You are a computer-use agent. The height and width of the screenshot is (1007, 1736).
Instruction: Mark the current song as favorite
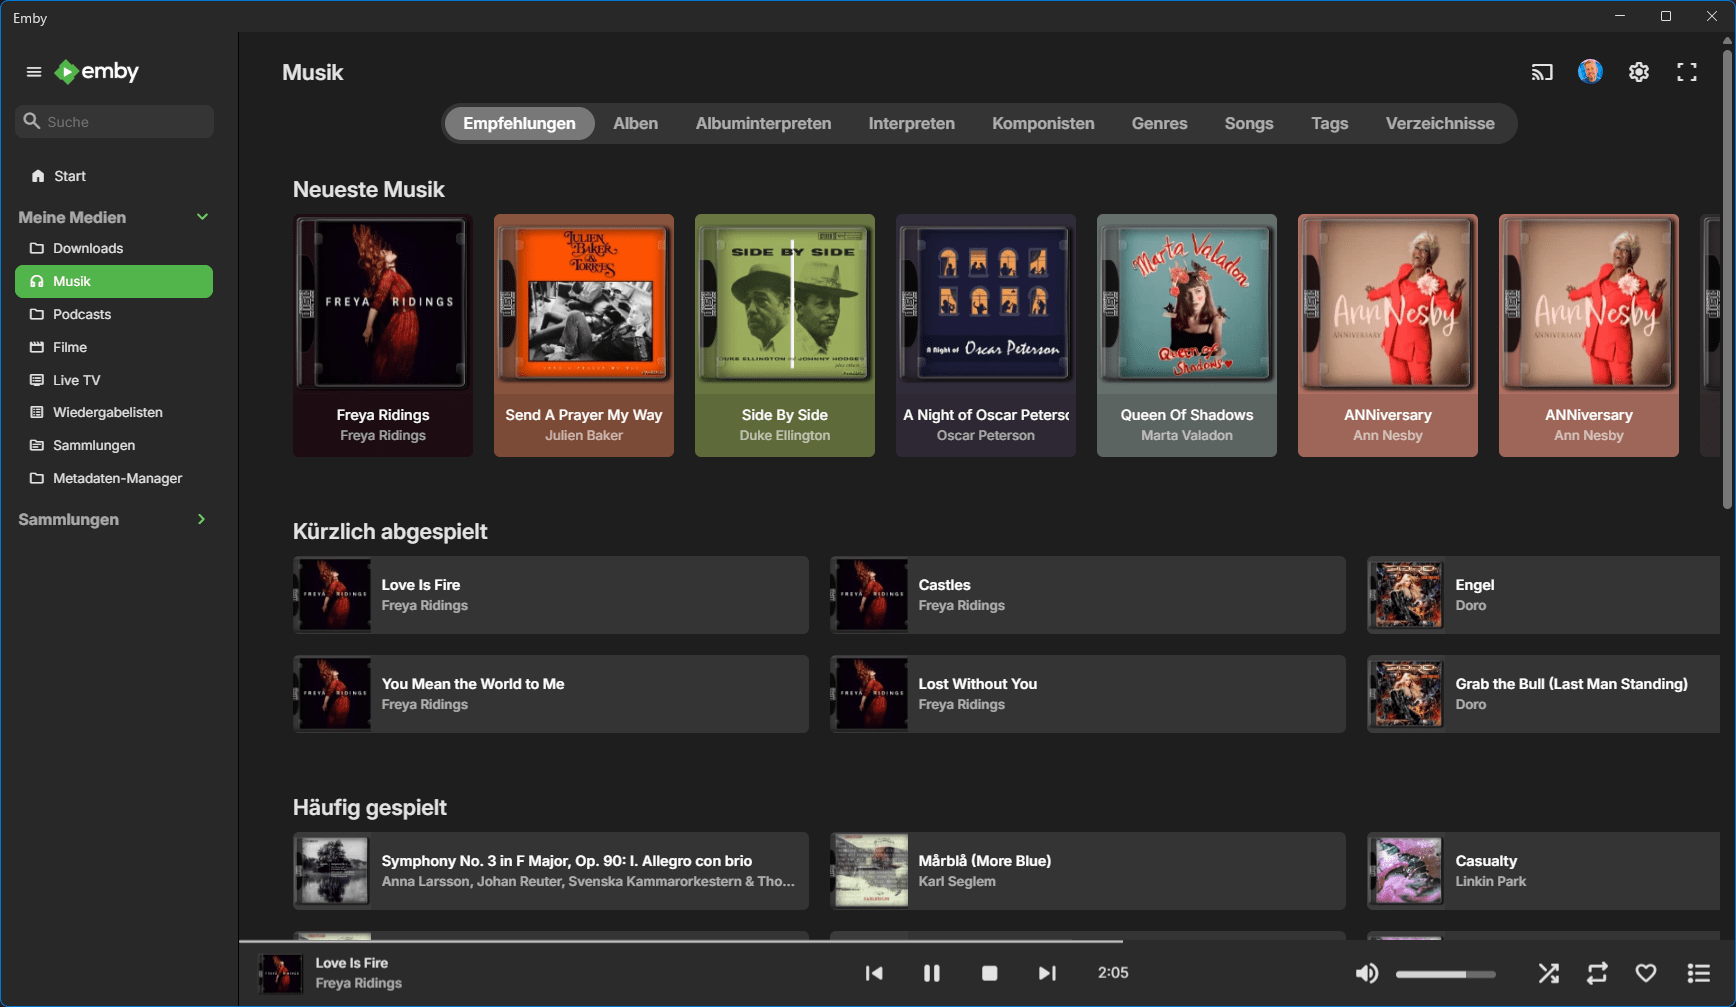[1646, 973]
